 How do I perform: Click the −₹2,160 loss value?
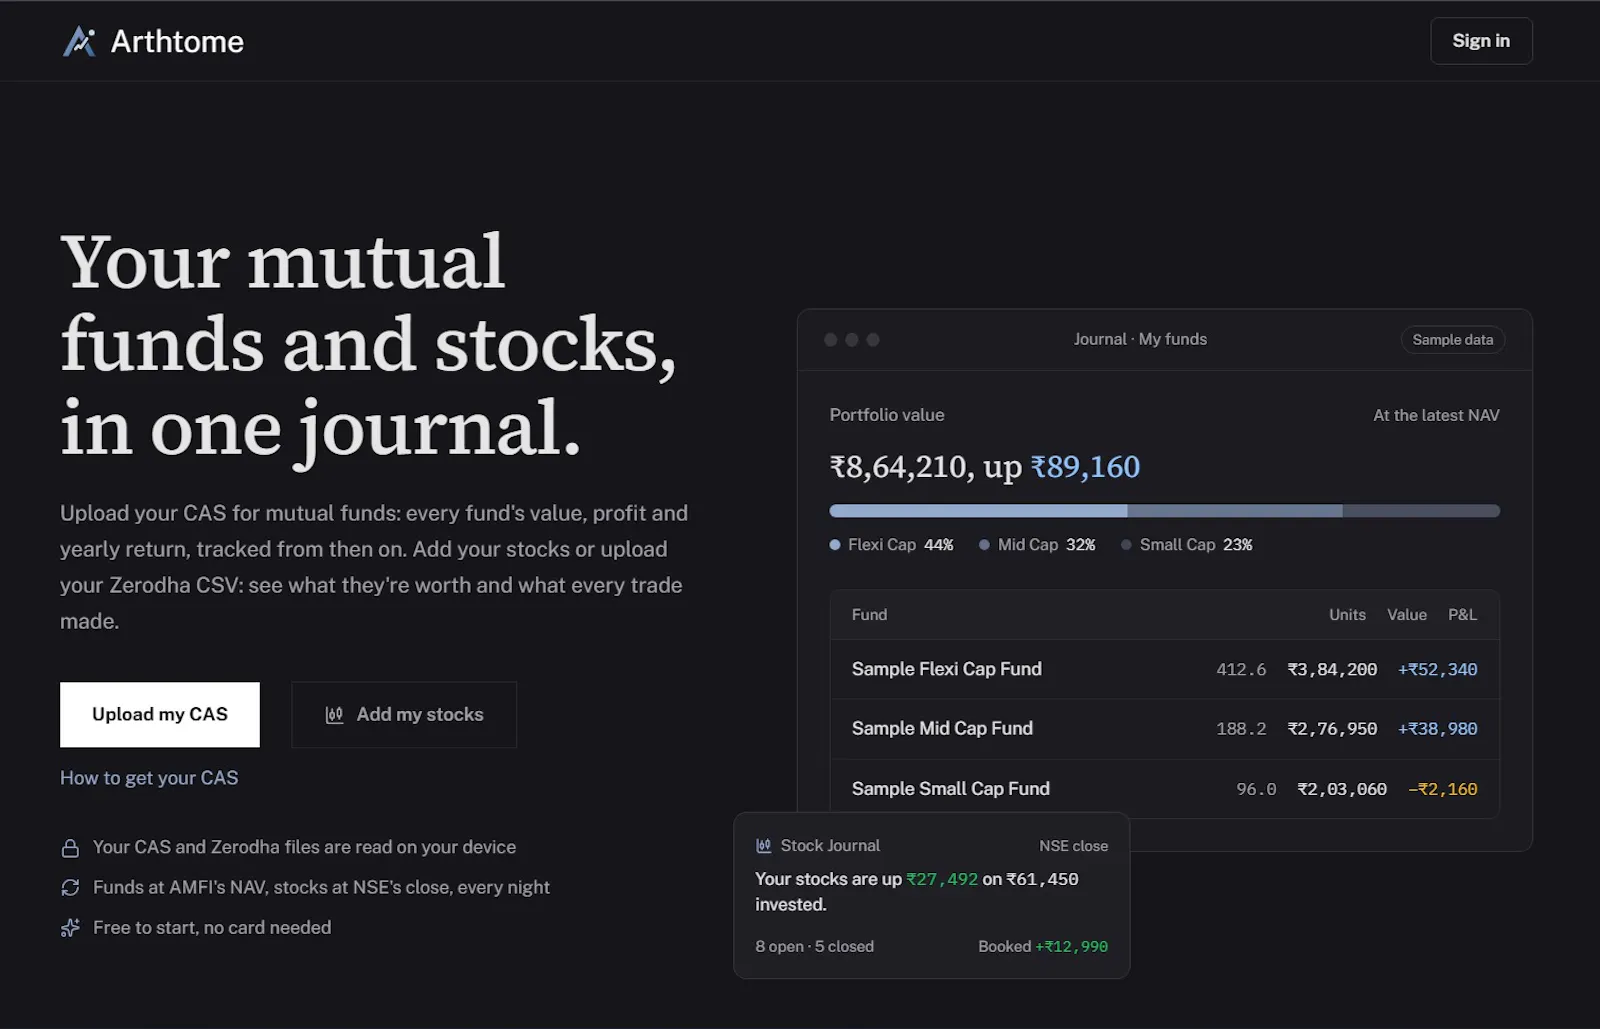pyautogui.click(x=1442, y=789)
